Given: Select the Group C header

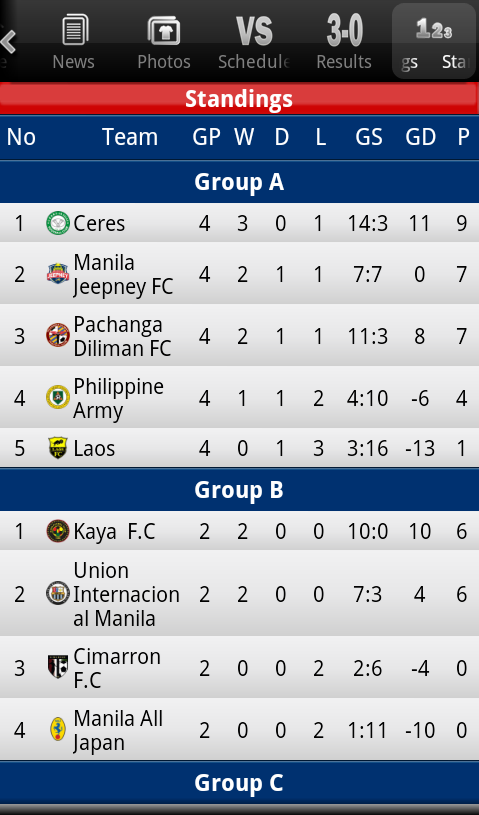Looking at the screenshot, I should pos(240,783).
